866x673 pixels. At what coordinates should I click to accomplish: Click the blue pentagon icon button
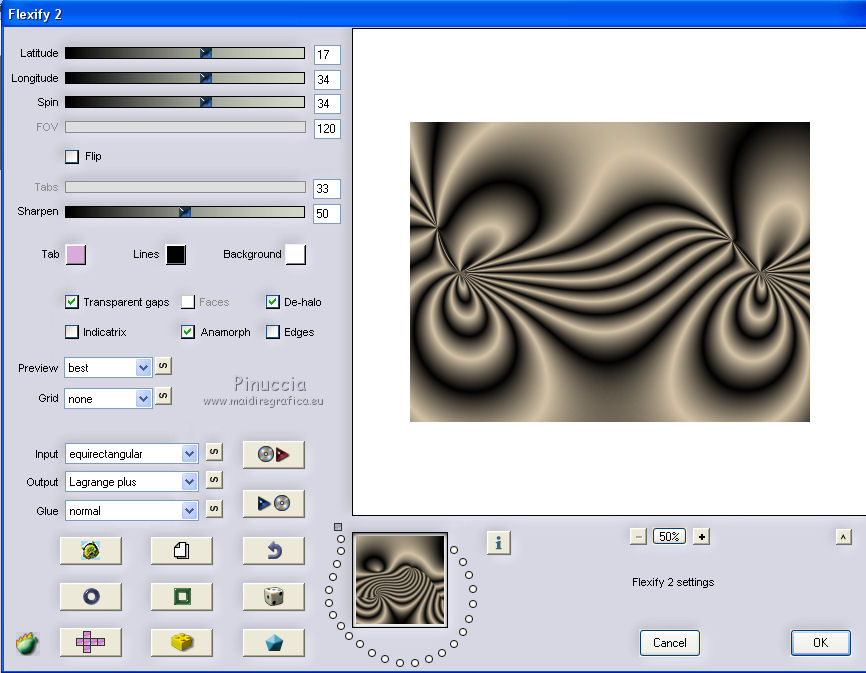click(x=273, y=642)
